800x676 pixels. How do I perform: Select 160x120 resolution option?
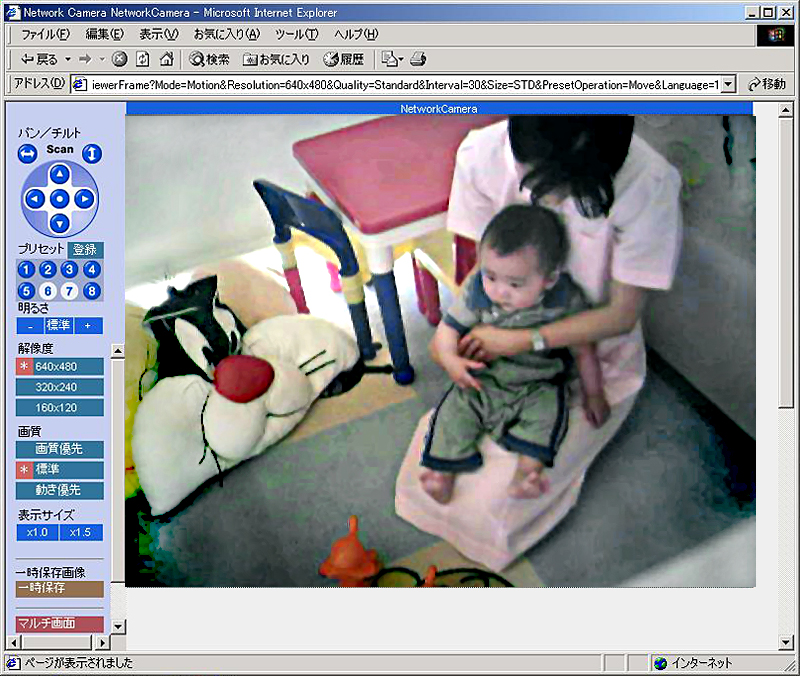60,408
